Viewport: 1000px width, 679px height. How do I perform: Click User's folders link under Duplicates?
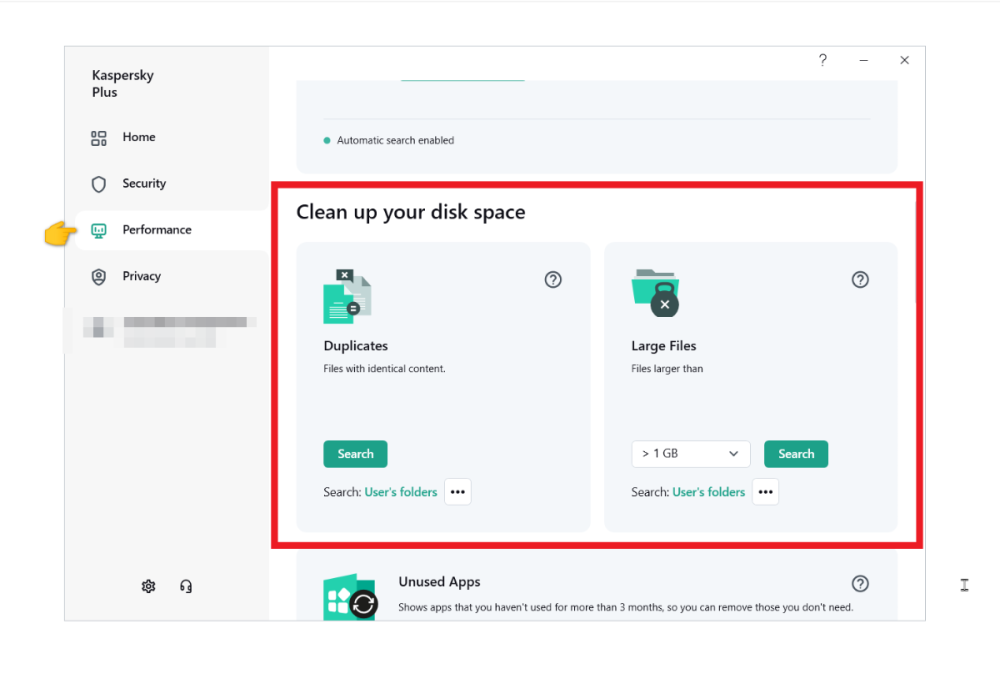[x=401, y=492]
